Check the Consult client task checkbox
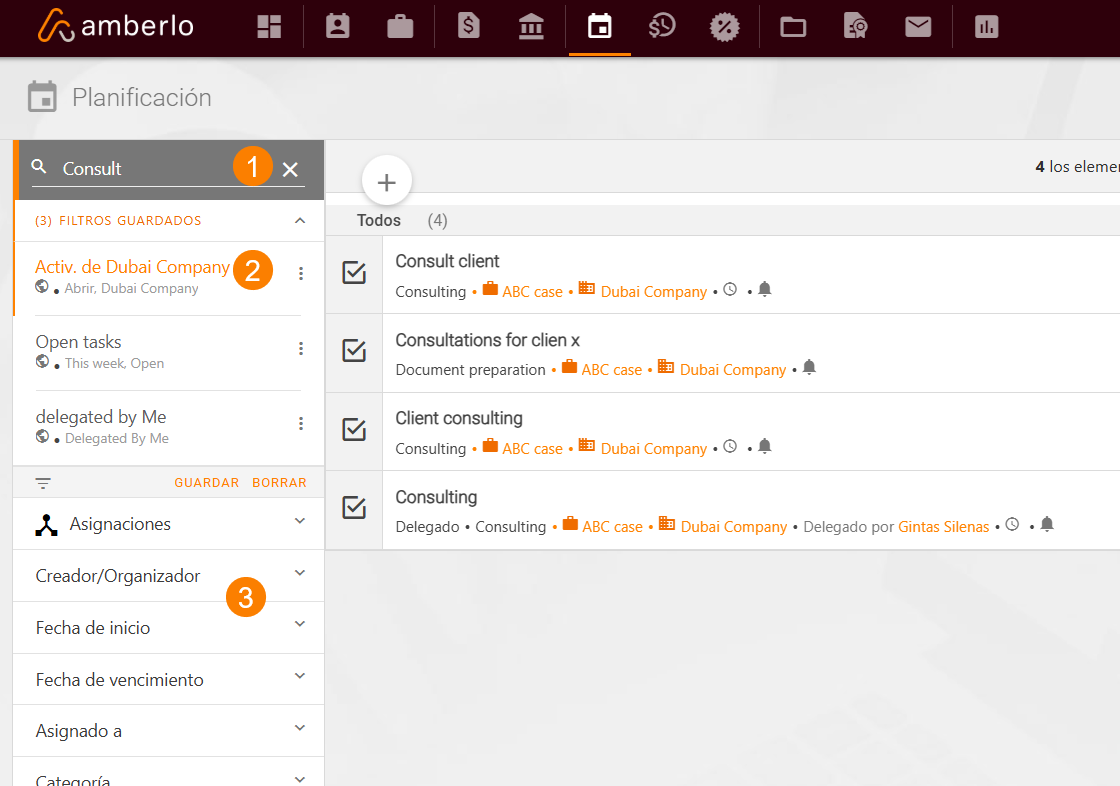Image resolution: width=1120 pixels, height=786 pixels. pyautogui.click(x=354, y=273)
